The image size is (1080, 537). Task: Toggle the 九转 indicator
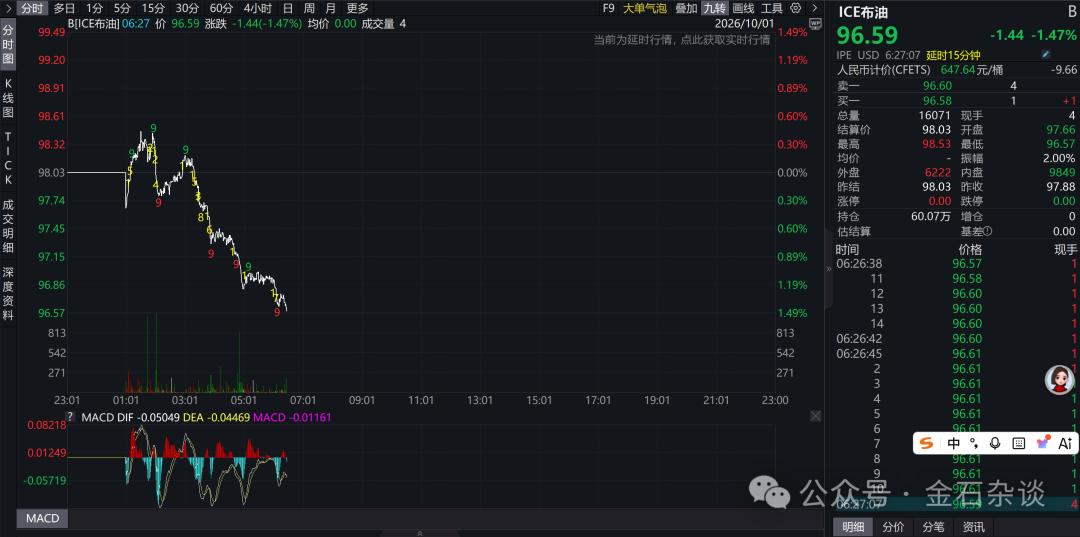point(714,8)
